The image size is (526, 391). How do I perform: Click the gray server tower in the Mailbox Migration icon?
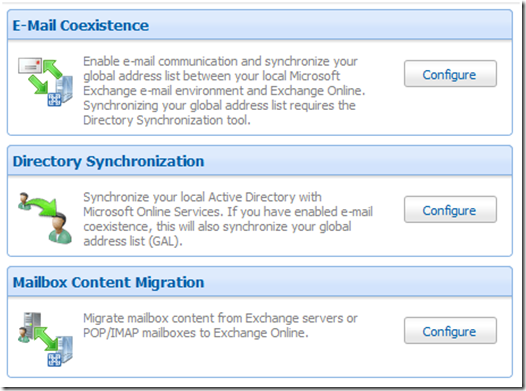coord(32,325)
